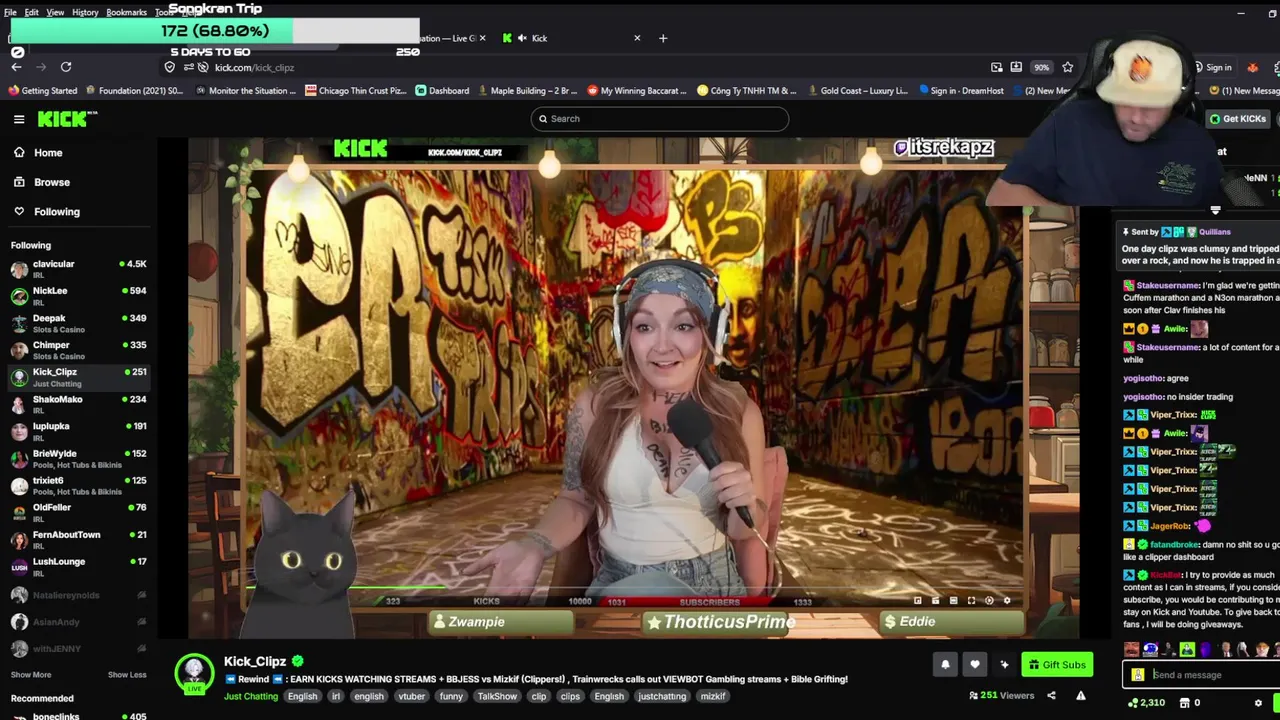Open chat settings gear icon

click(x=1258, y=703)
